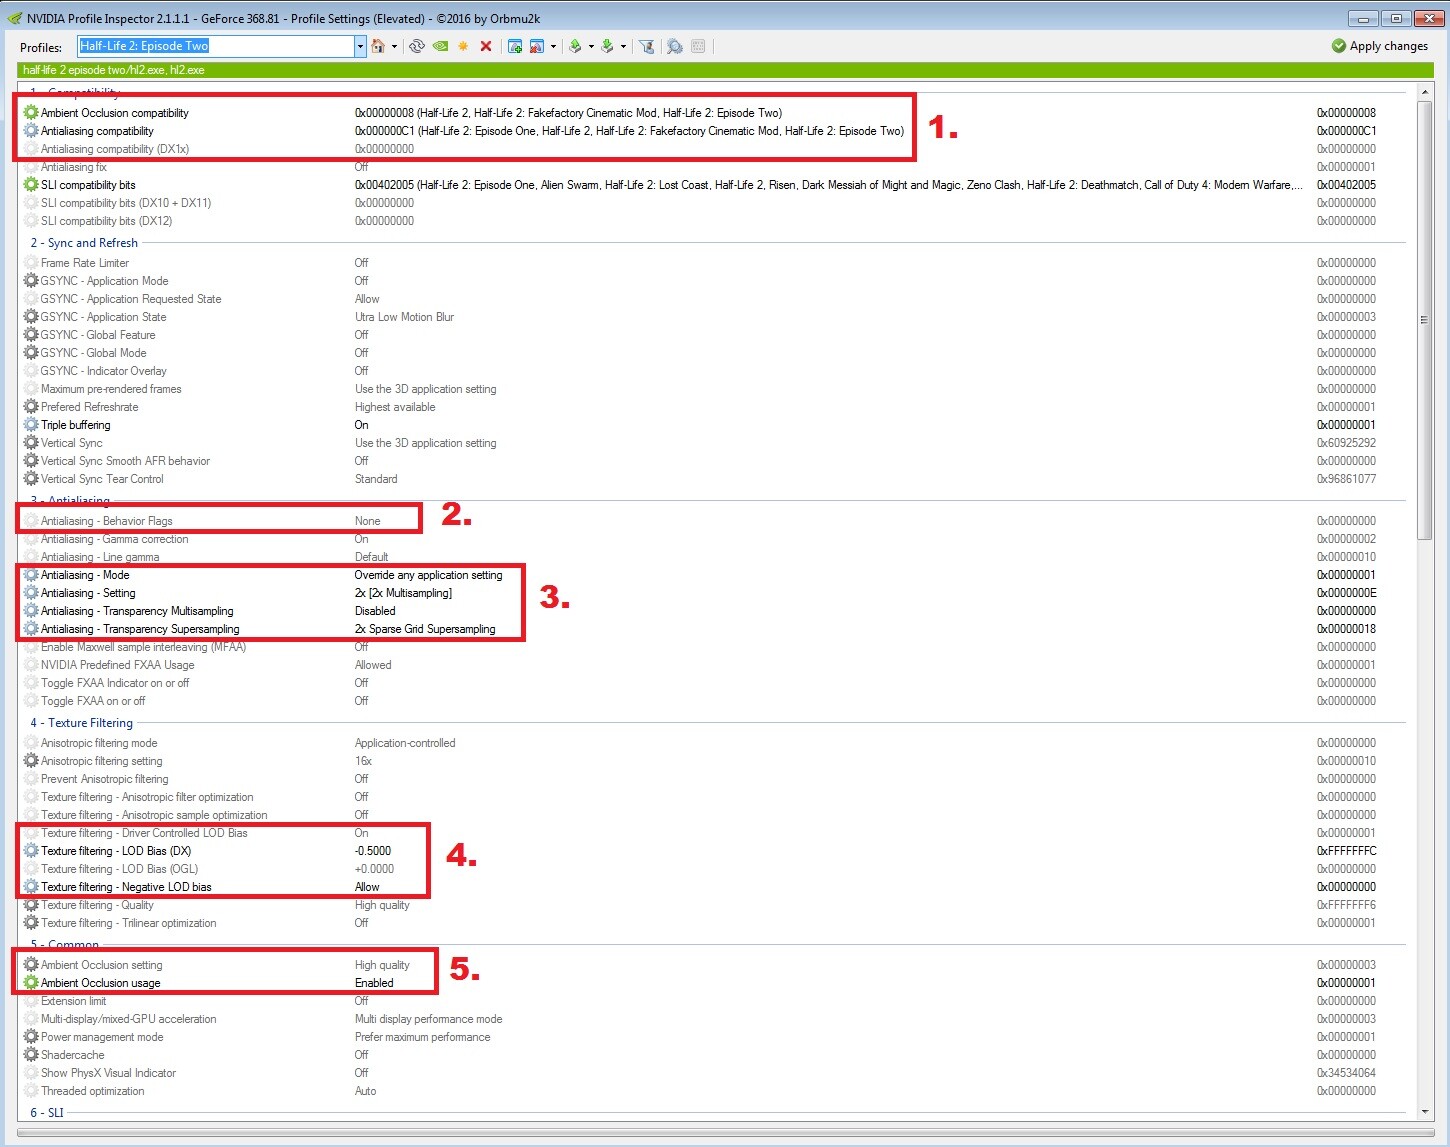
Task: Select NVIDIA Predefined FXAA Usage row
Action: pos(712,665)
